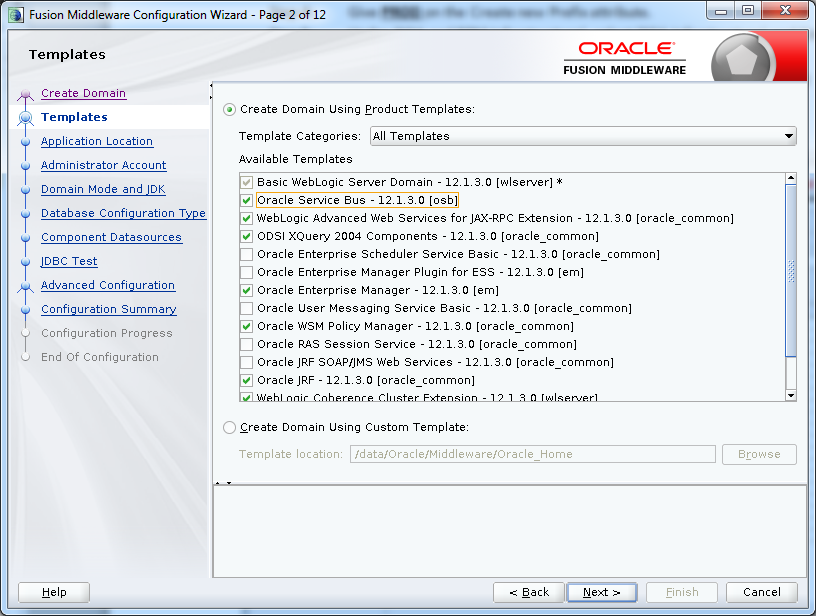Go to Advanced Configuration step
This screenshot has width=816, height=616.
pyautogui.click(x=108, y=285)
